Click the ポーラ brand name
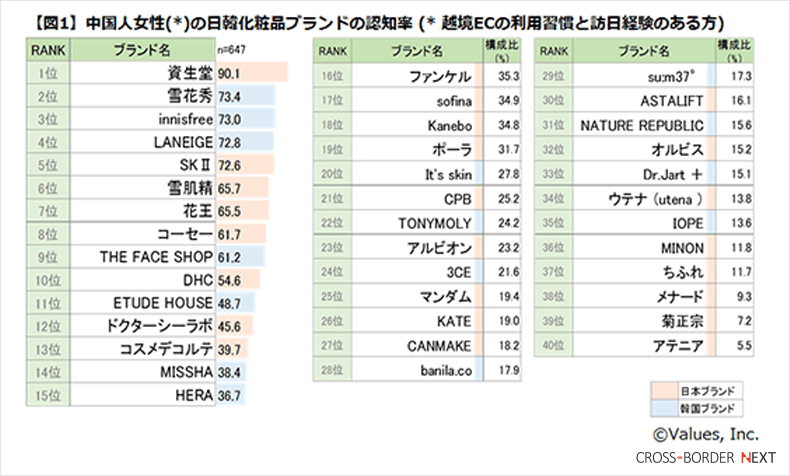This screenshot has width=790, height=476. tap(452, 150)
